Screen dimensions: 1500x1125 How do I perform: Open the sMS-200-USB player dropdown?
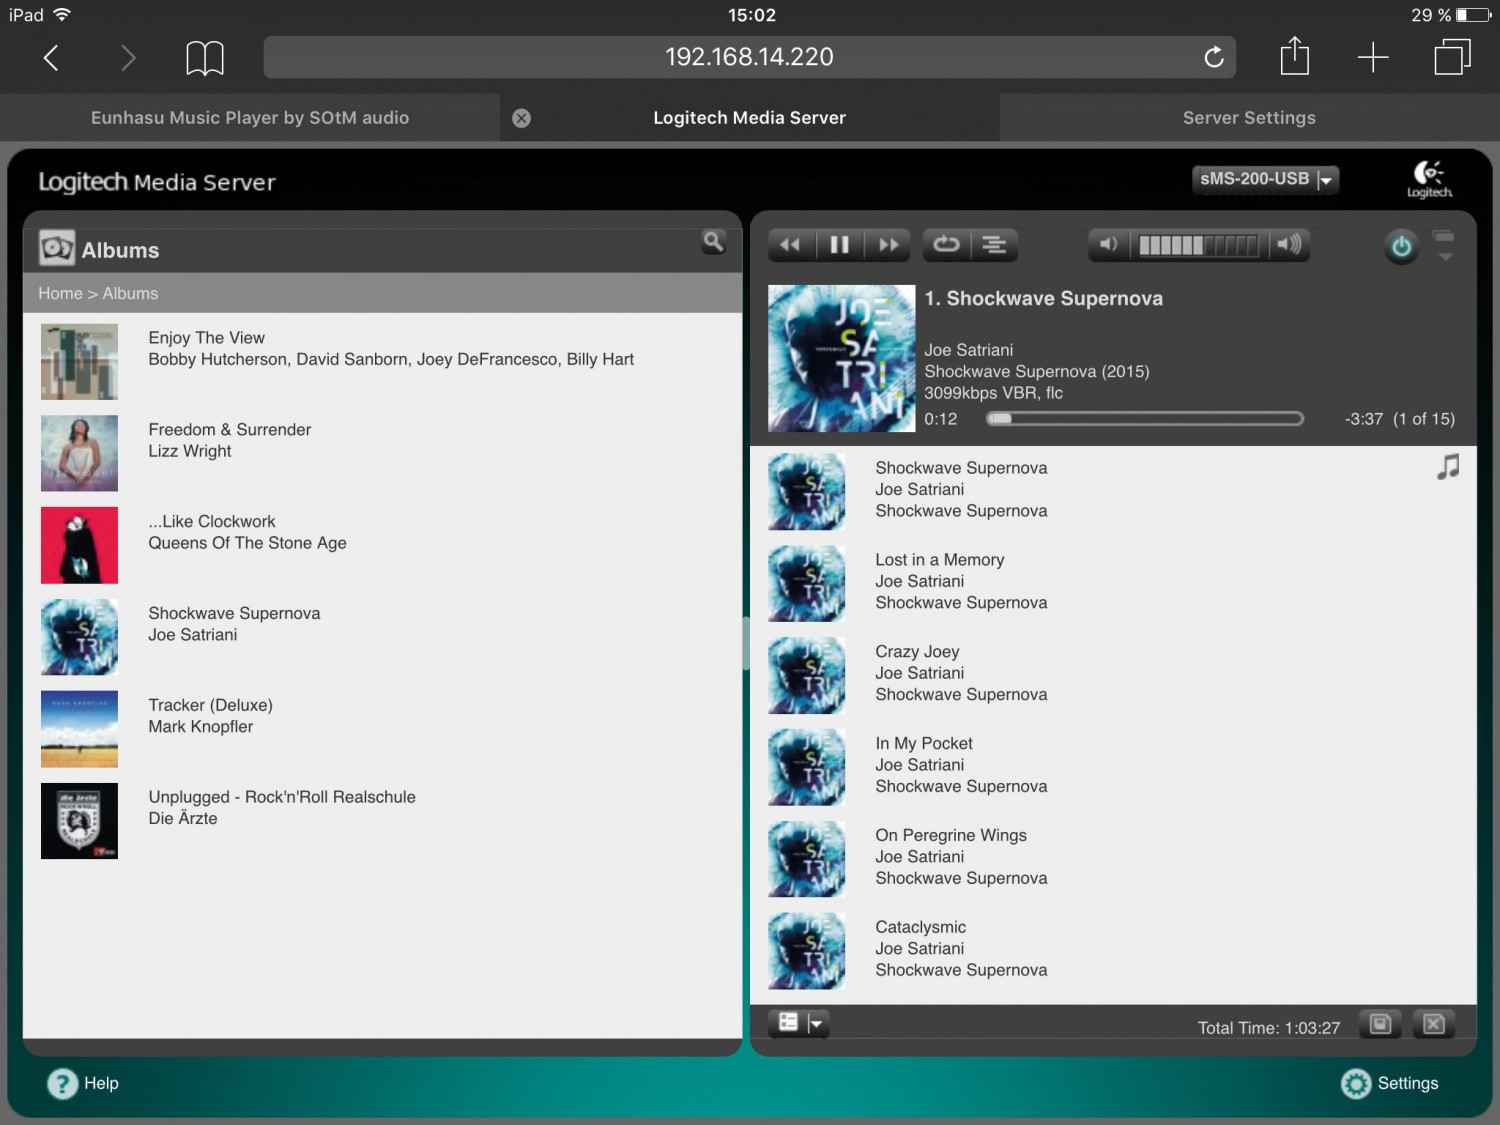tap(1265, 179)
